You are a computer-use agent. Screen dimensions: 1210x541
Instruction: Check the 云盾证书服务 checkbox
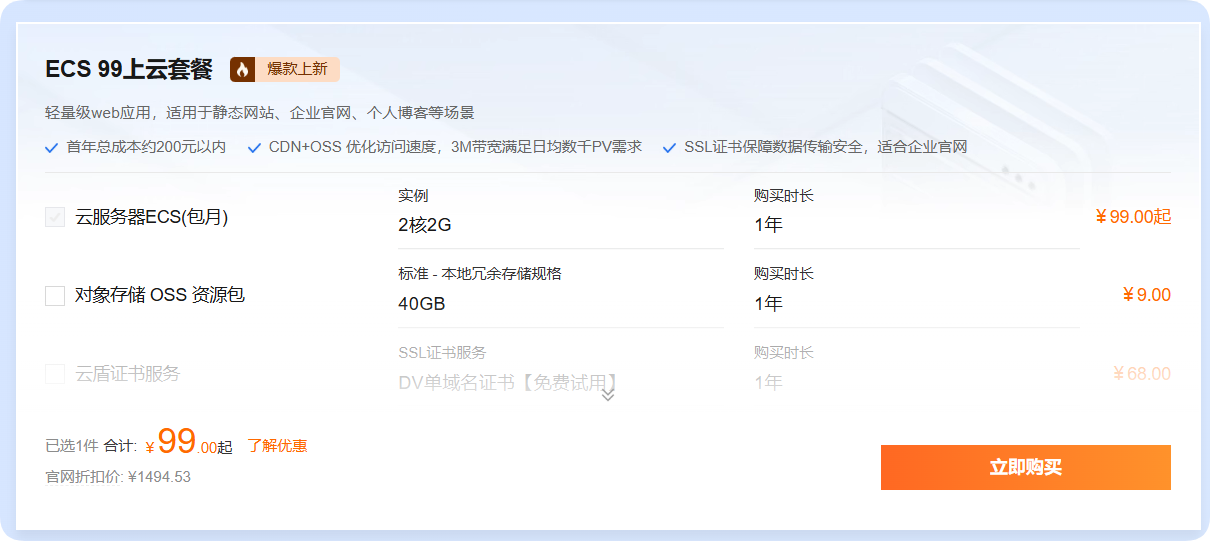pyautogui.click(x=55, y=374)
